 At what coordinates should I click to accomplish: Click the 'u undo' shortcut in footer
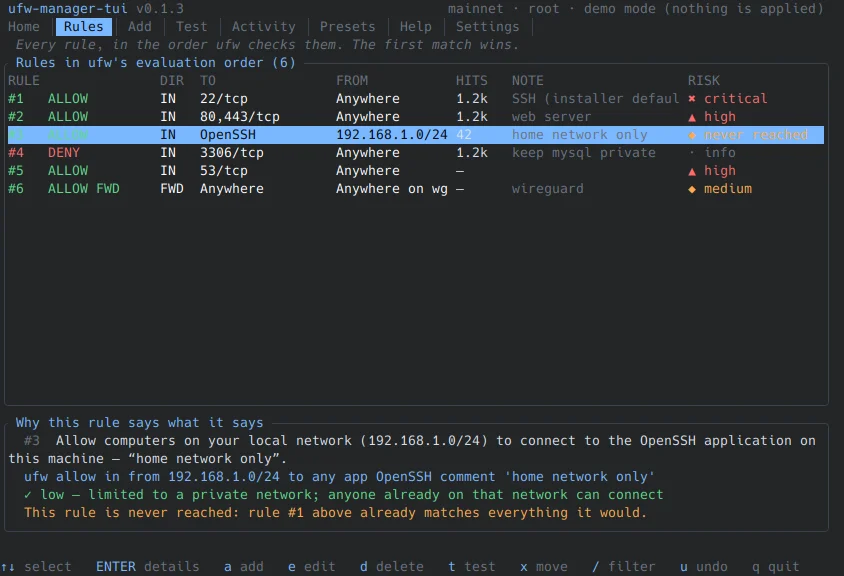704,567
